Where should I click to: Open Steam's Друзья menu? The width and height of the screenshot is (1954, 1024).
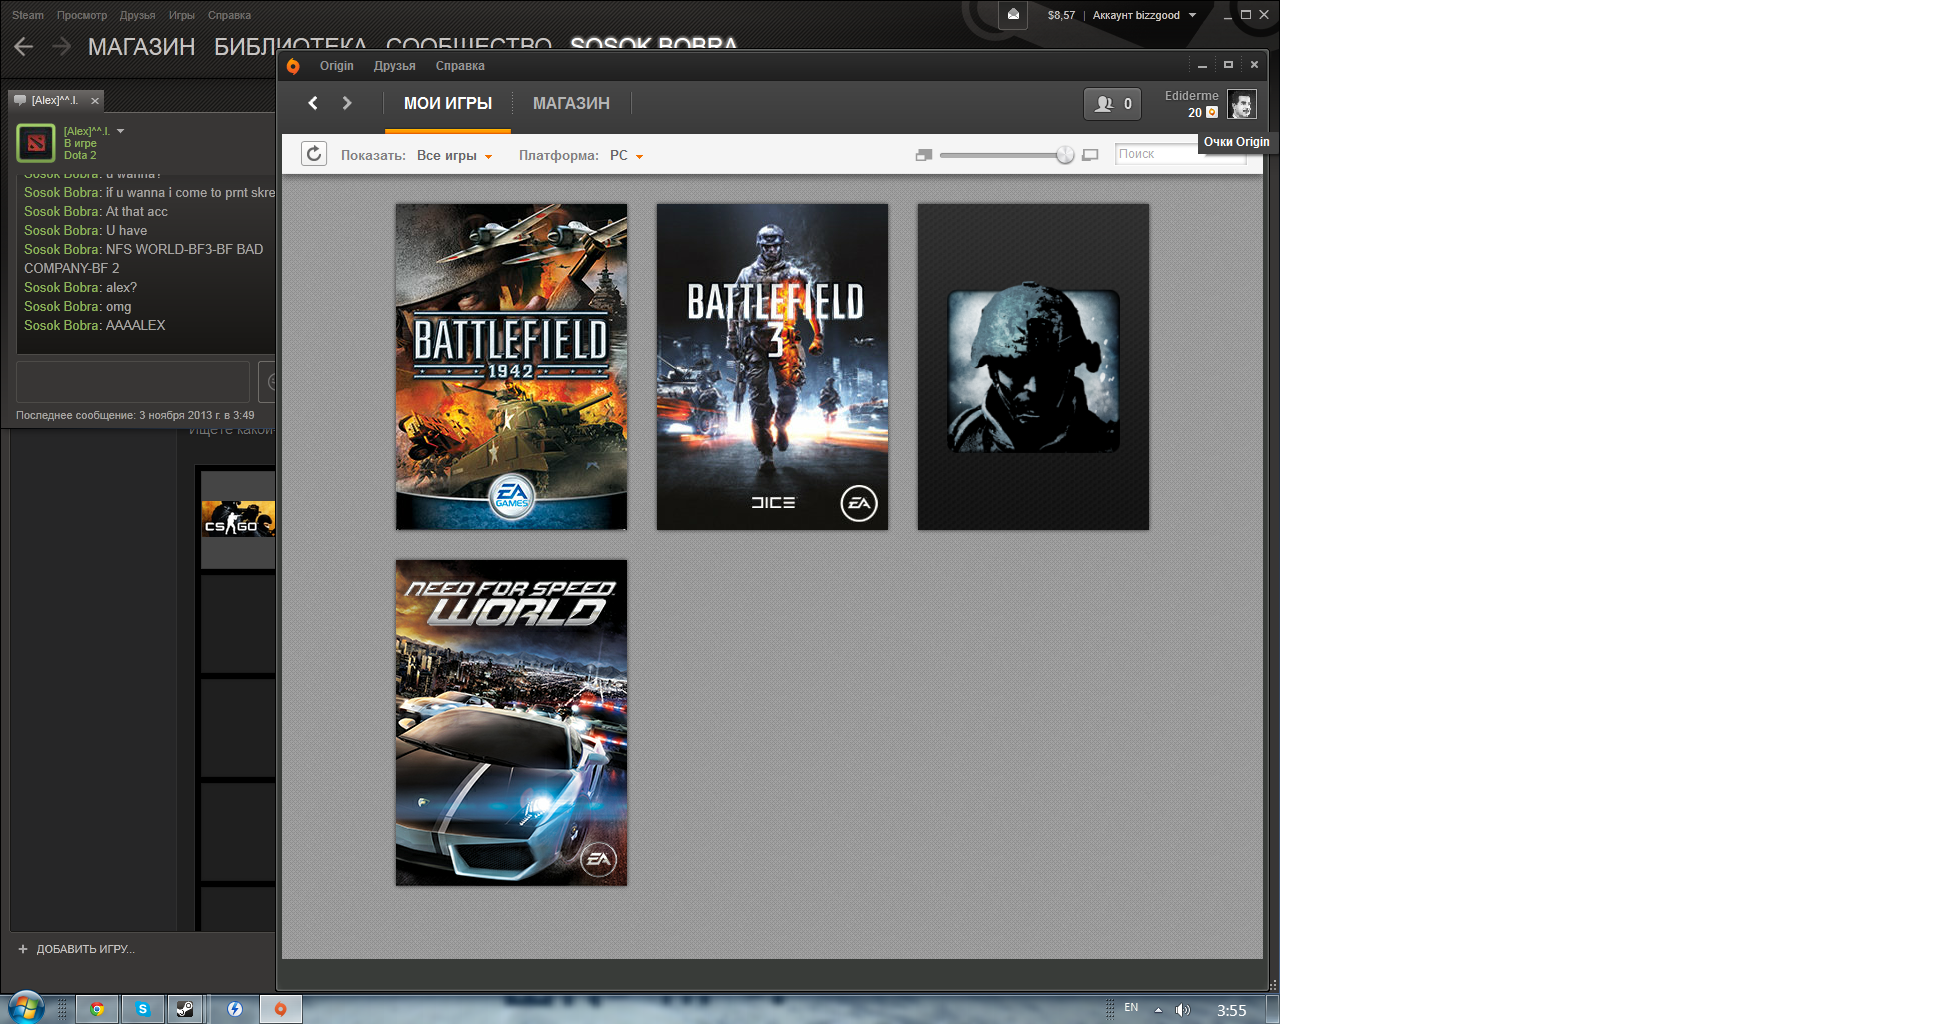pyautogui.click(x=137, y=15)
